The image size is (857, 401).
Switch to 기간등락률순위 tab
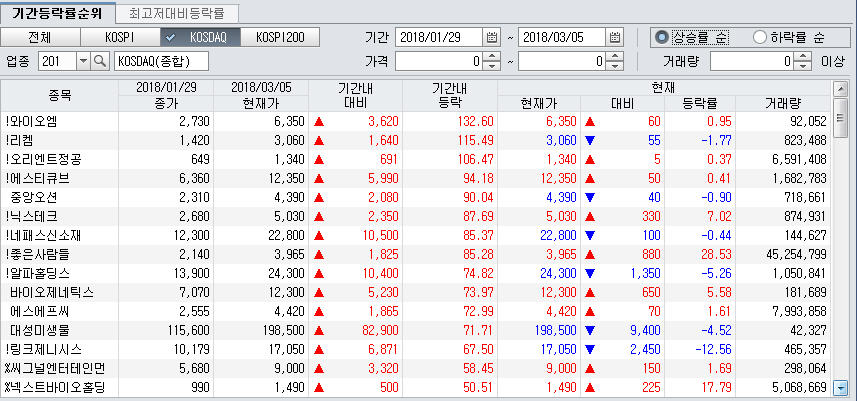coord(57,12)
